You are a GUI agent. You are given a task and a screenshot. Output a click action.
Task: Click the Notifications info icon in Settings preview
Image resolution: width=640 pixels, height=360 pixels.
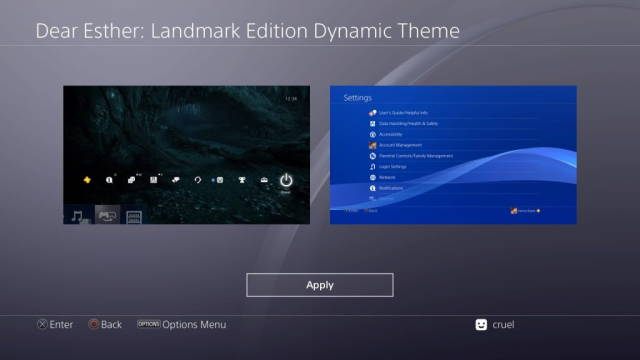(x=373, y=188)
